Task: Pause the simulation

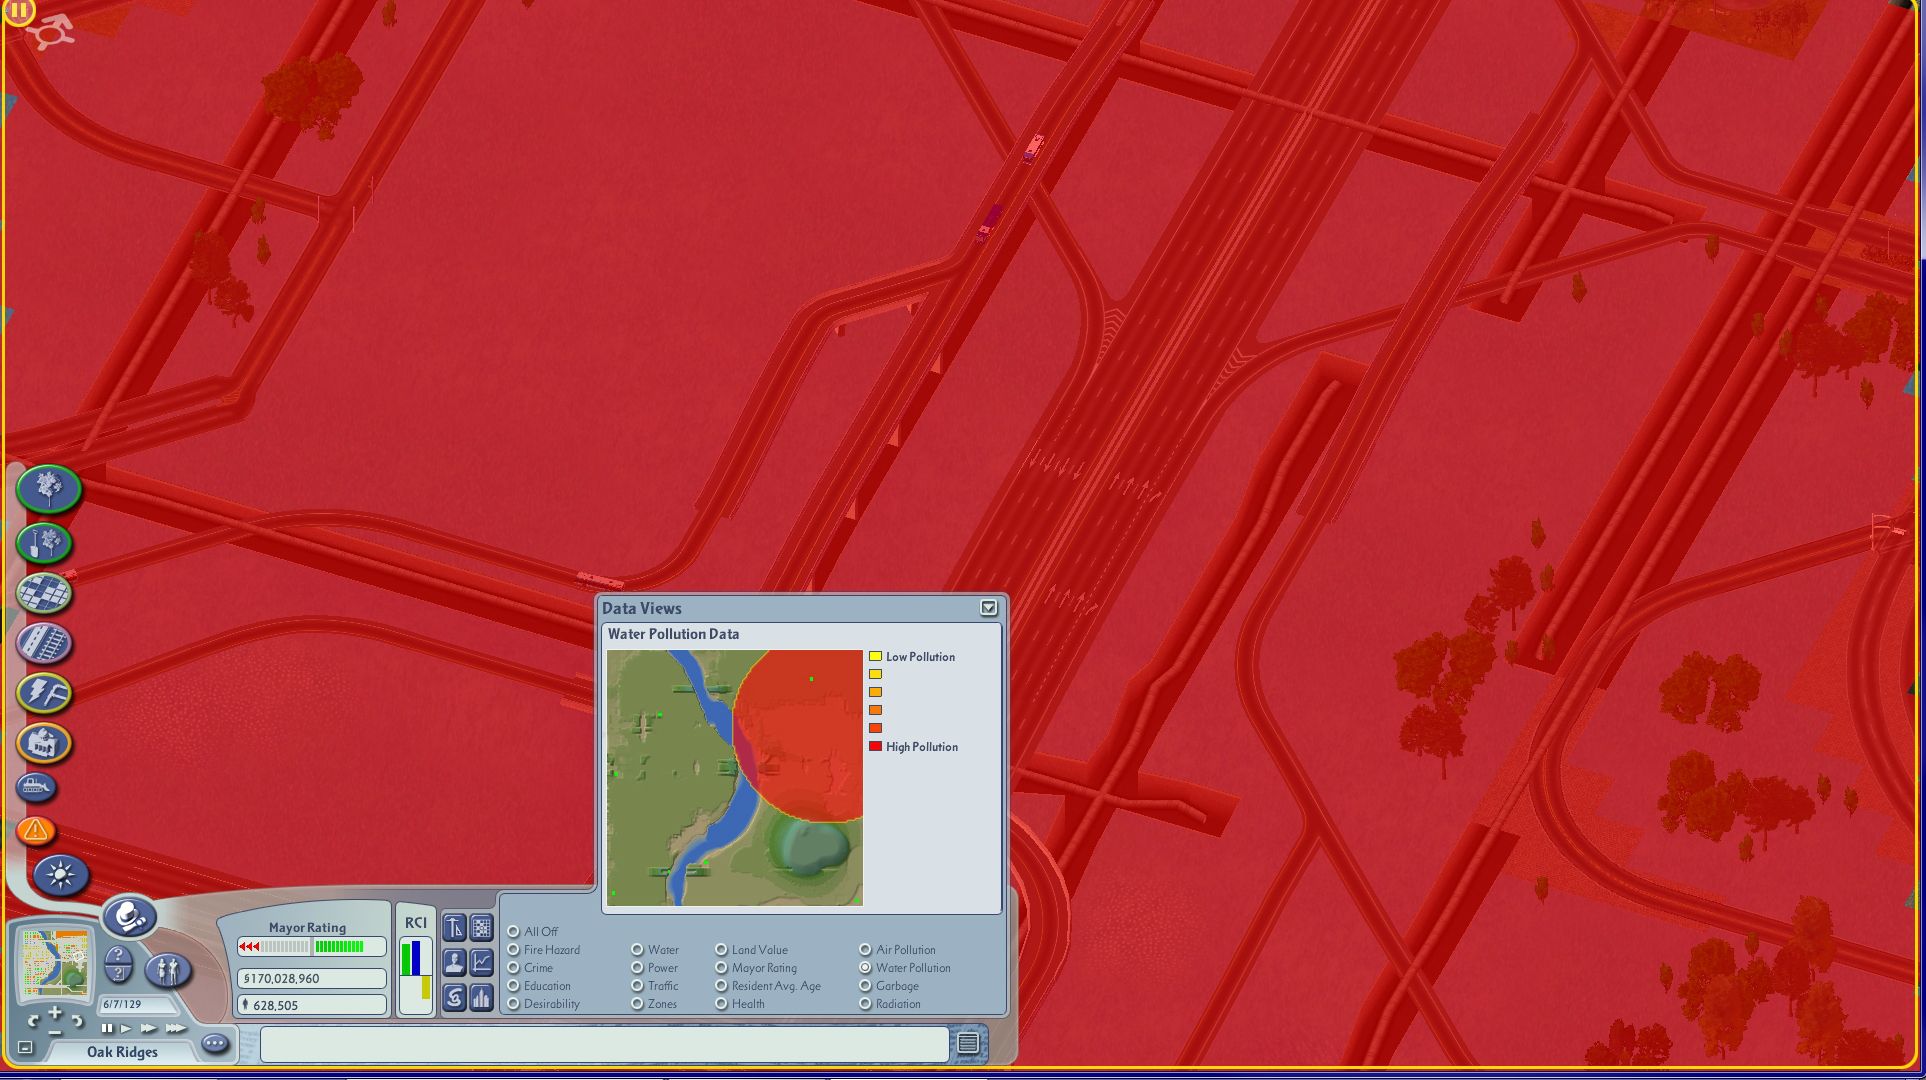Action: [x=107, y=1028]
